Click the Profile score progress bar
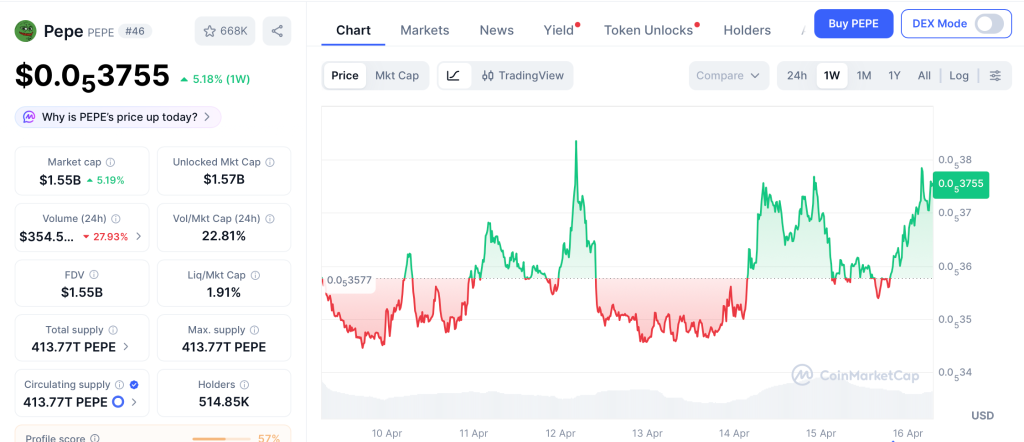This screenshot has height=442, width=1024. coord(221,438)
